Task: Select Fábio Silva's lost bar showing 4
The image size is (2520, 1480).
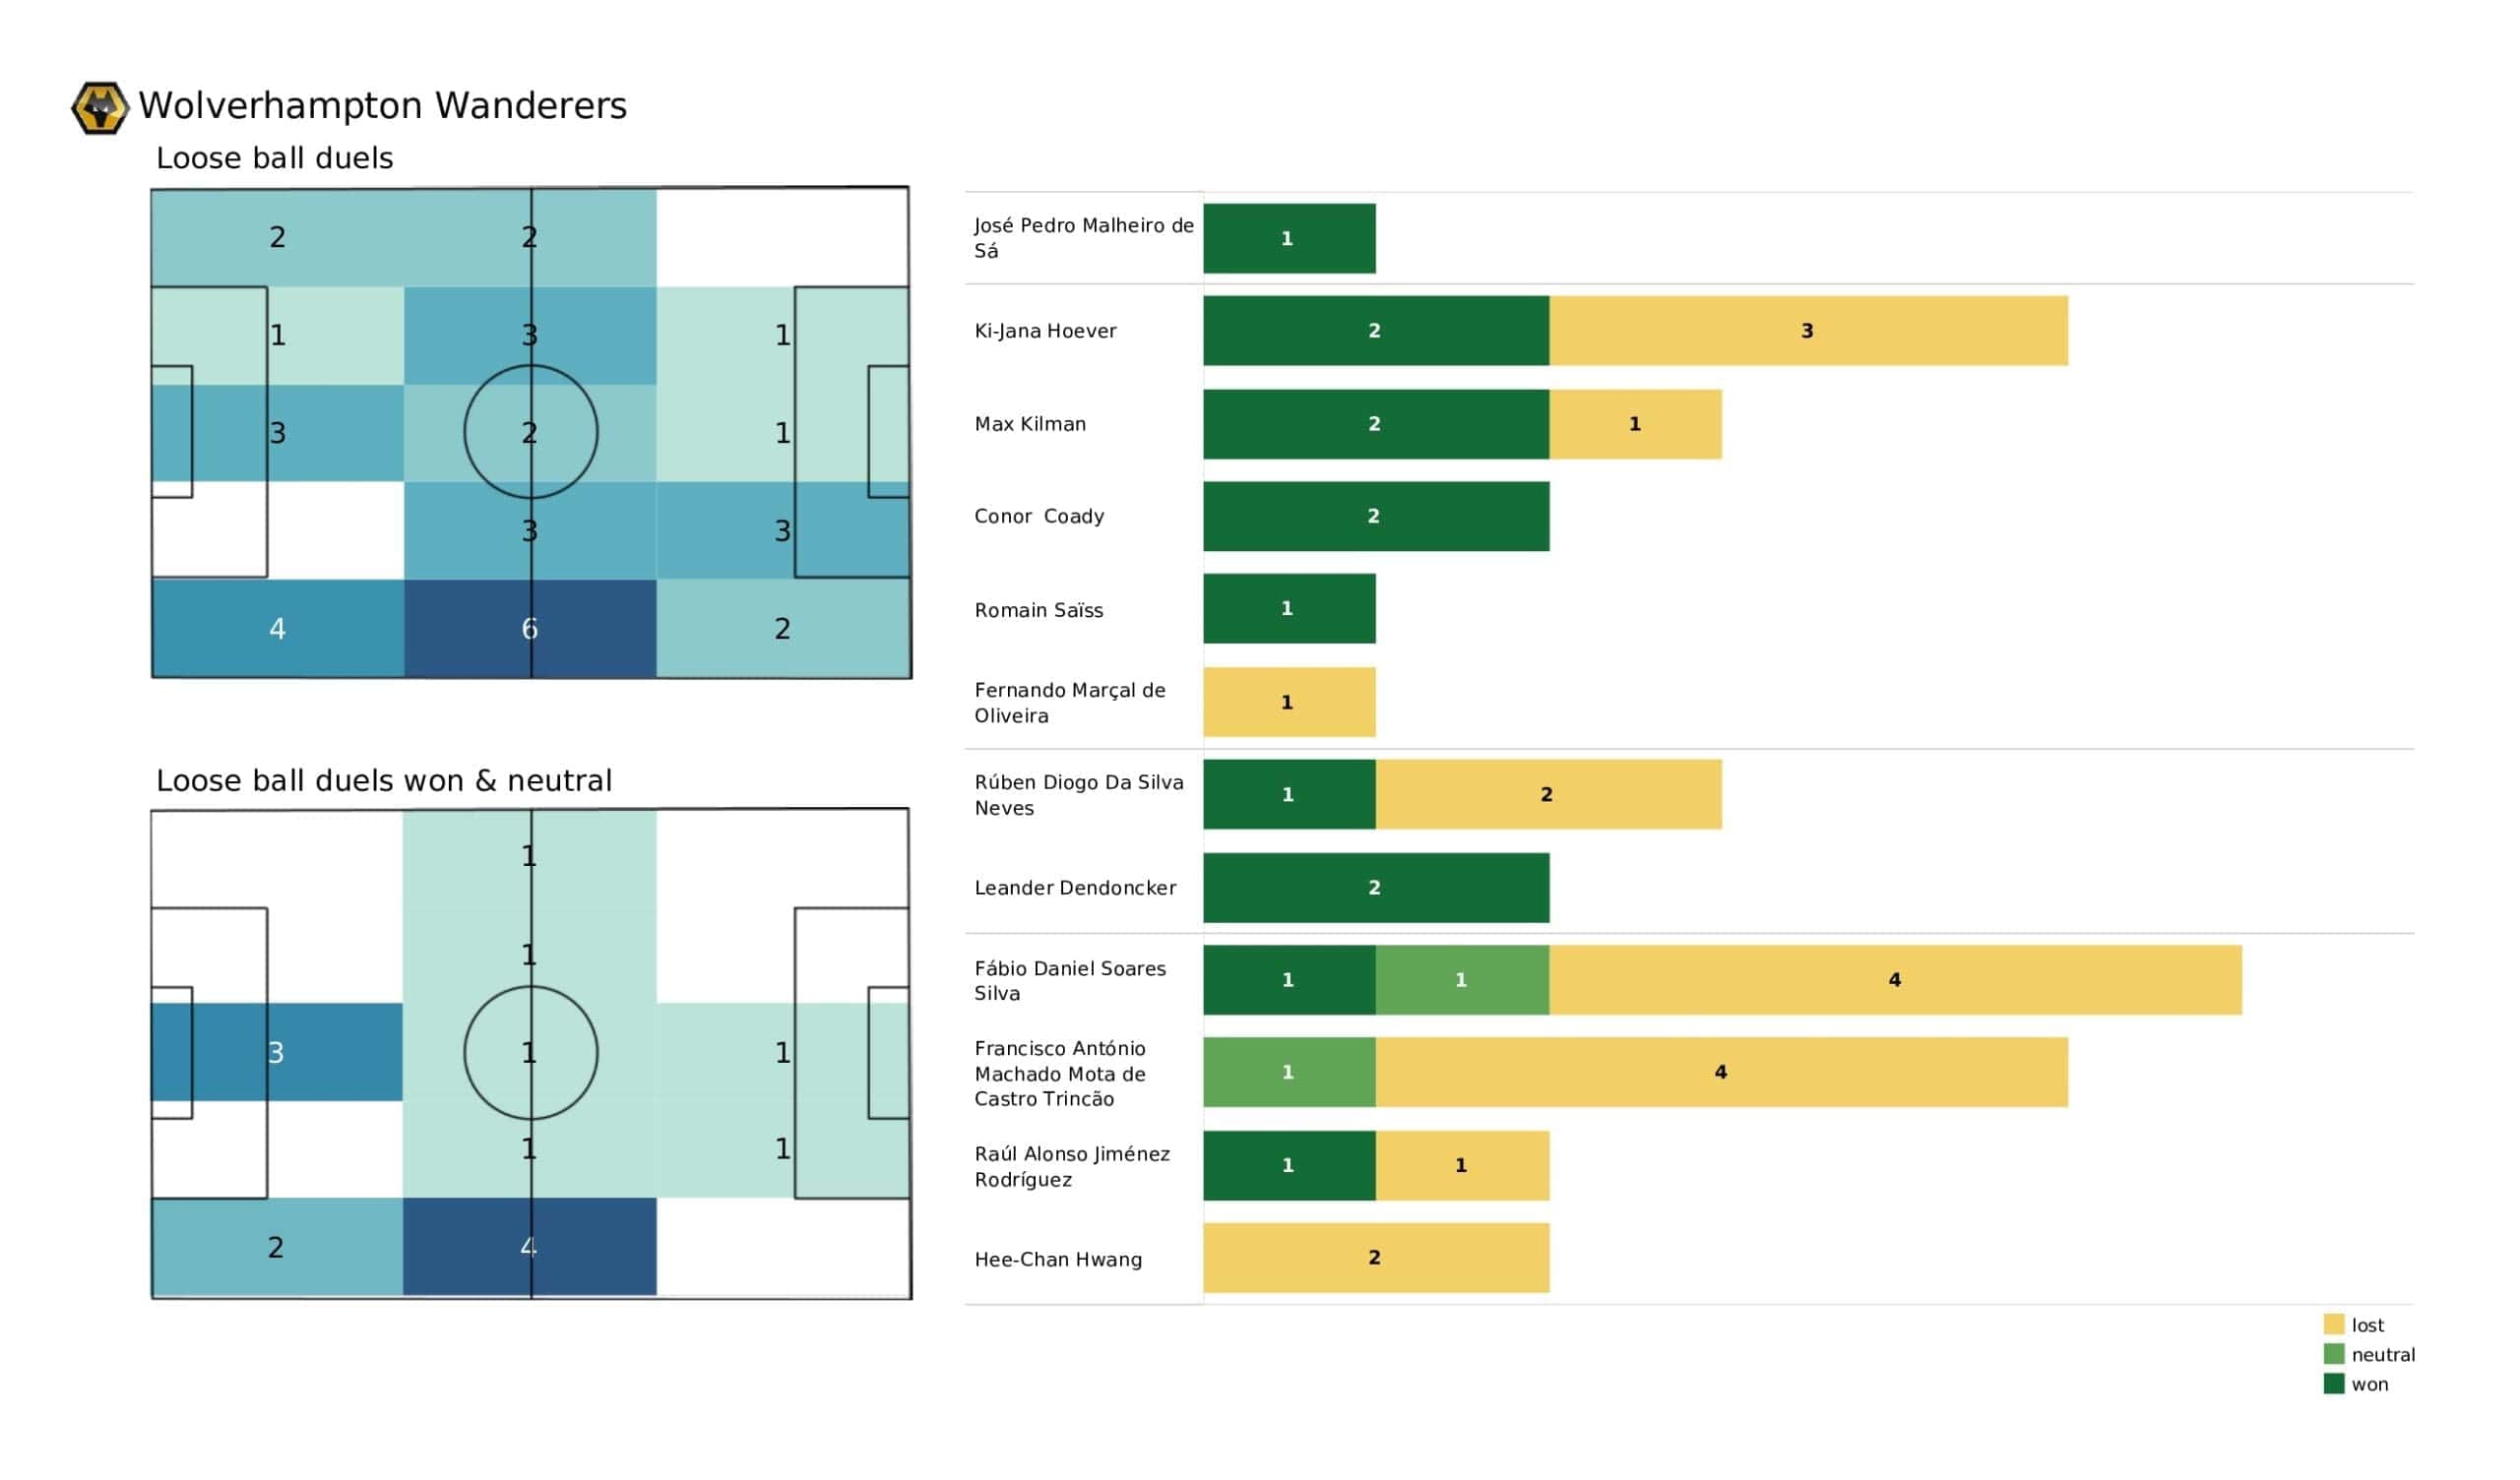Action: tap(1895, 980)
